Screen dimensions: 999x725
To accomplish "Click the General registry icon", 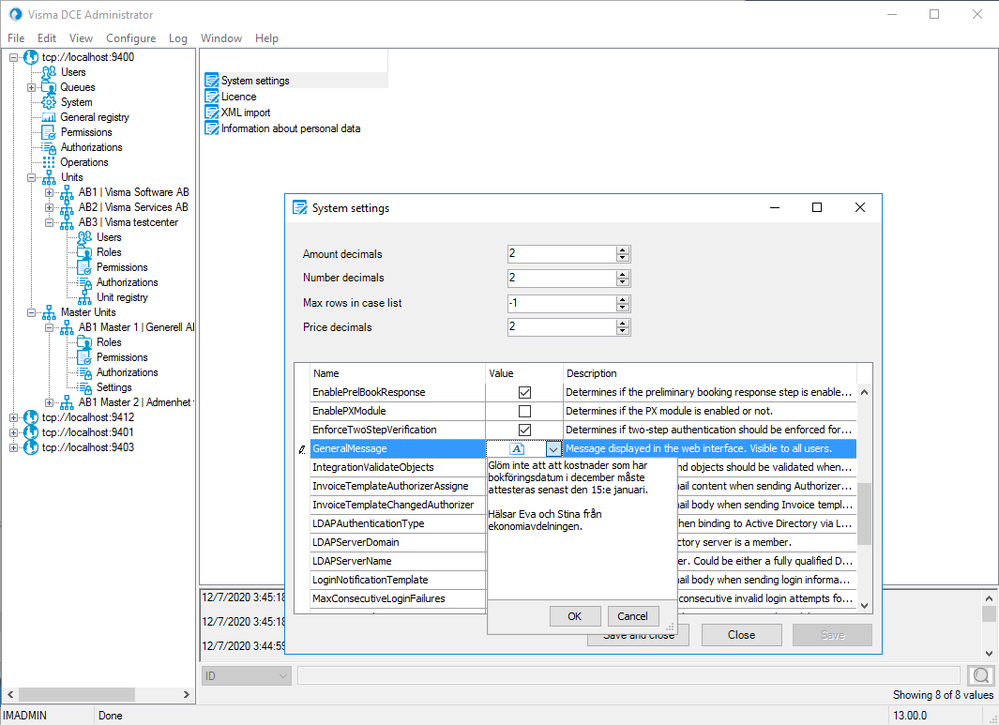I will click(x=49, y=117).
